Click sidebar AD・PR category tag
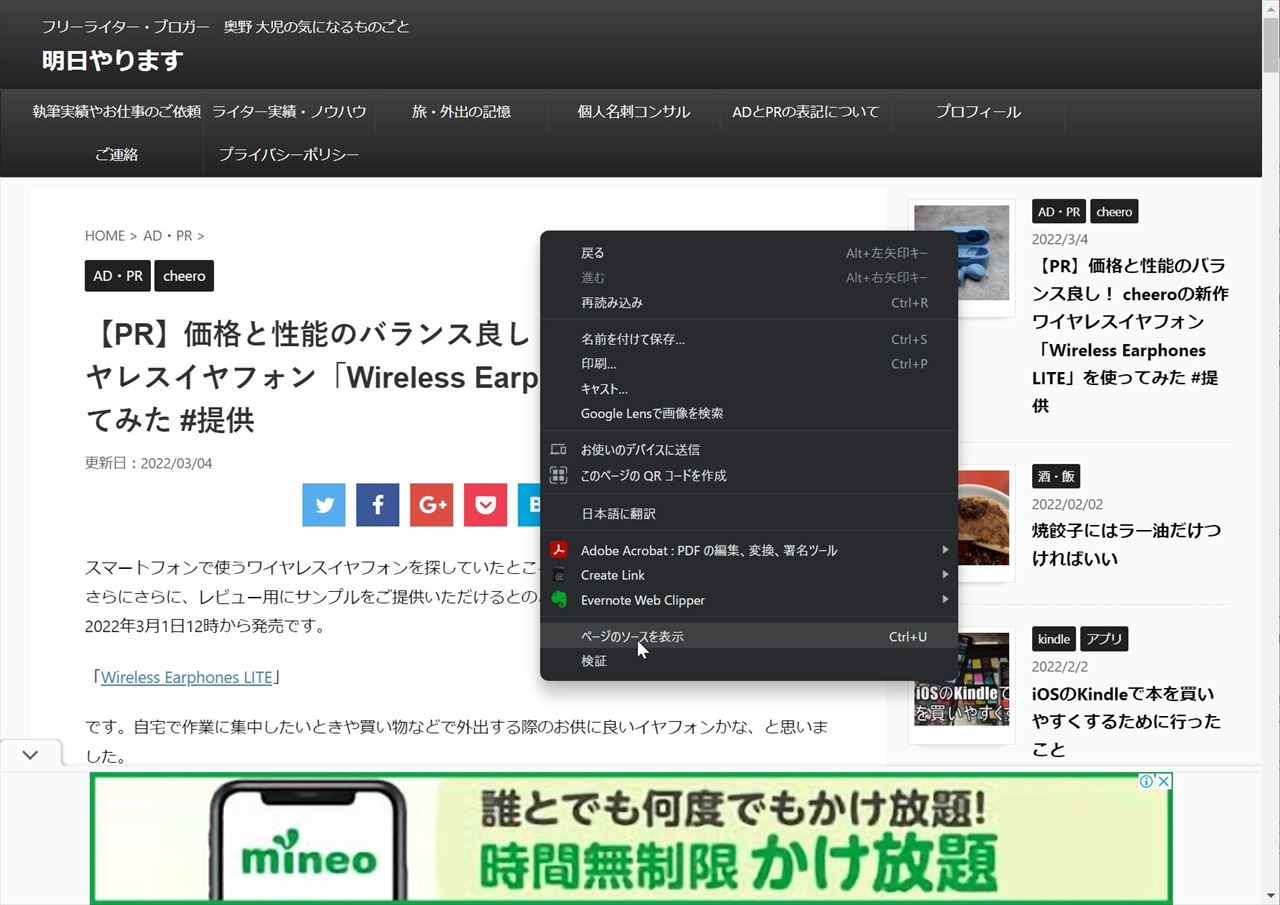The height and width of the screenshot is (905, 1280). [1059, 212]
